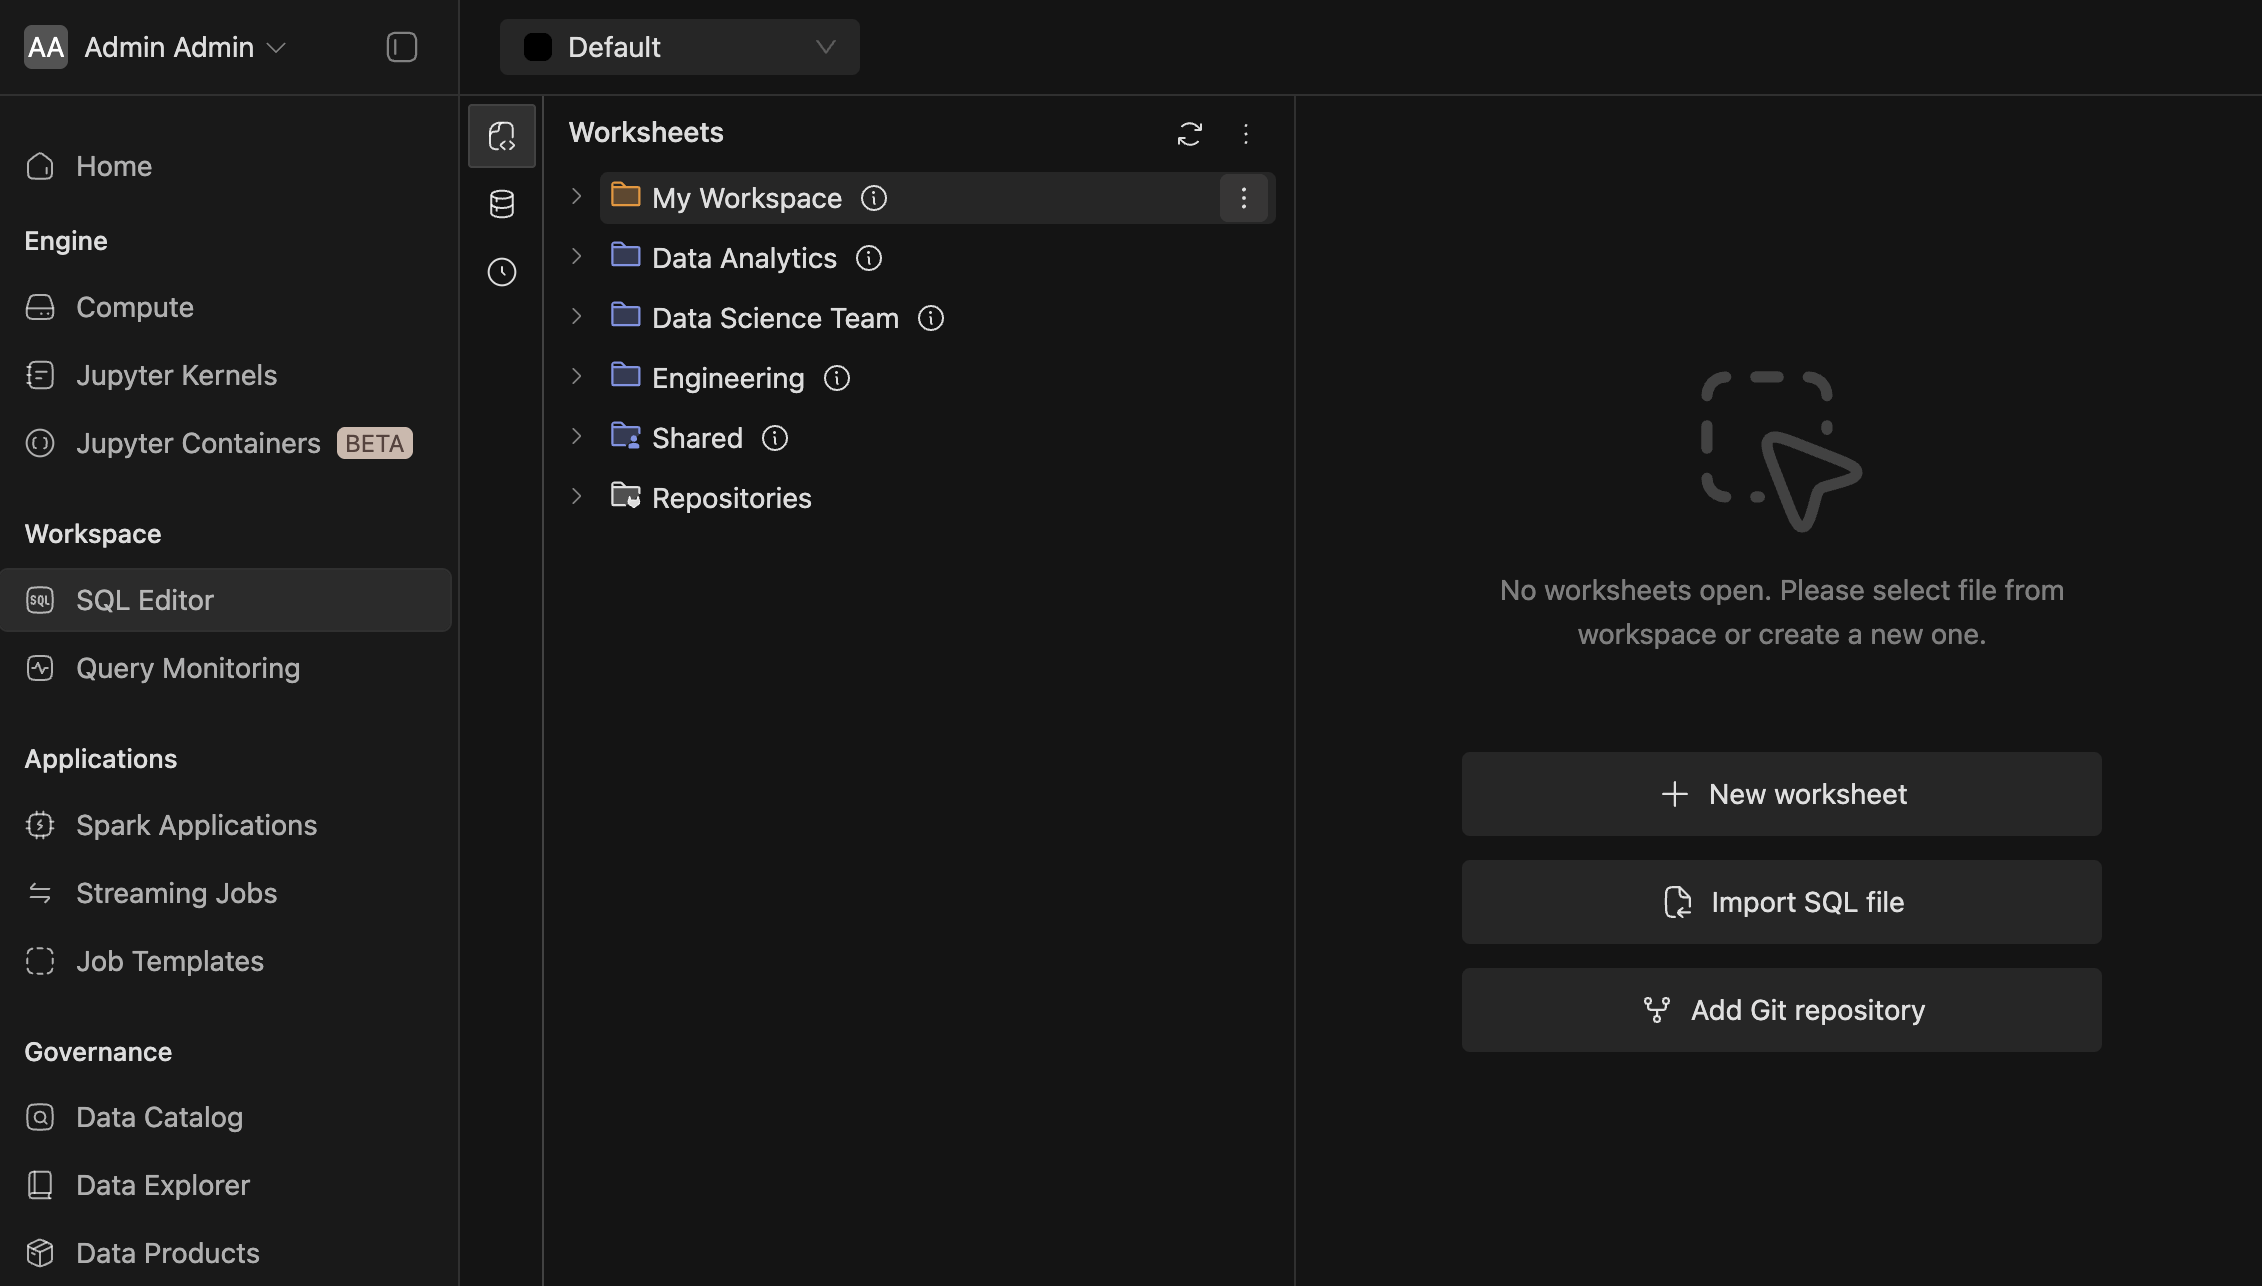Click the Data Products cube icon
Screen dimensions: 2262x1286
40,1253
